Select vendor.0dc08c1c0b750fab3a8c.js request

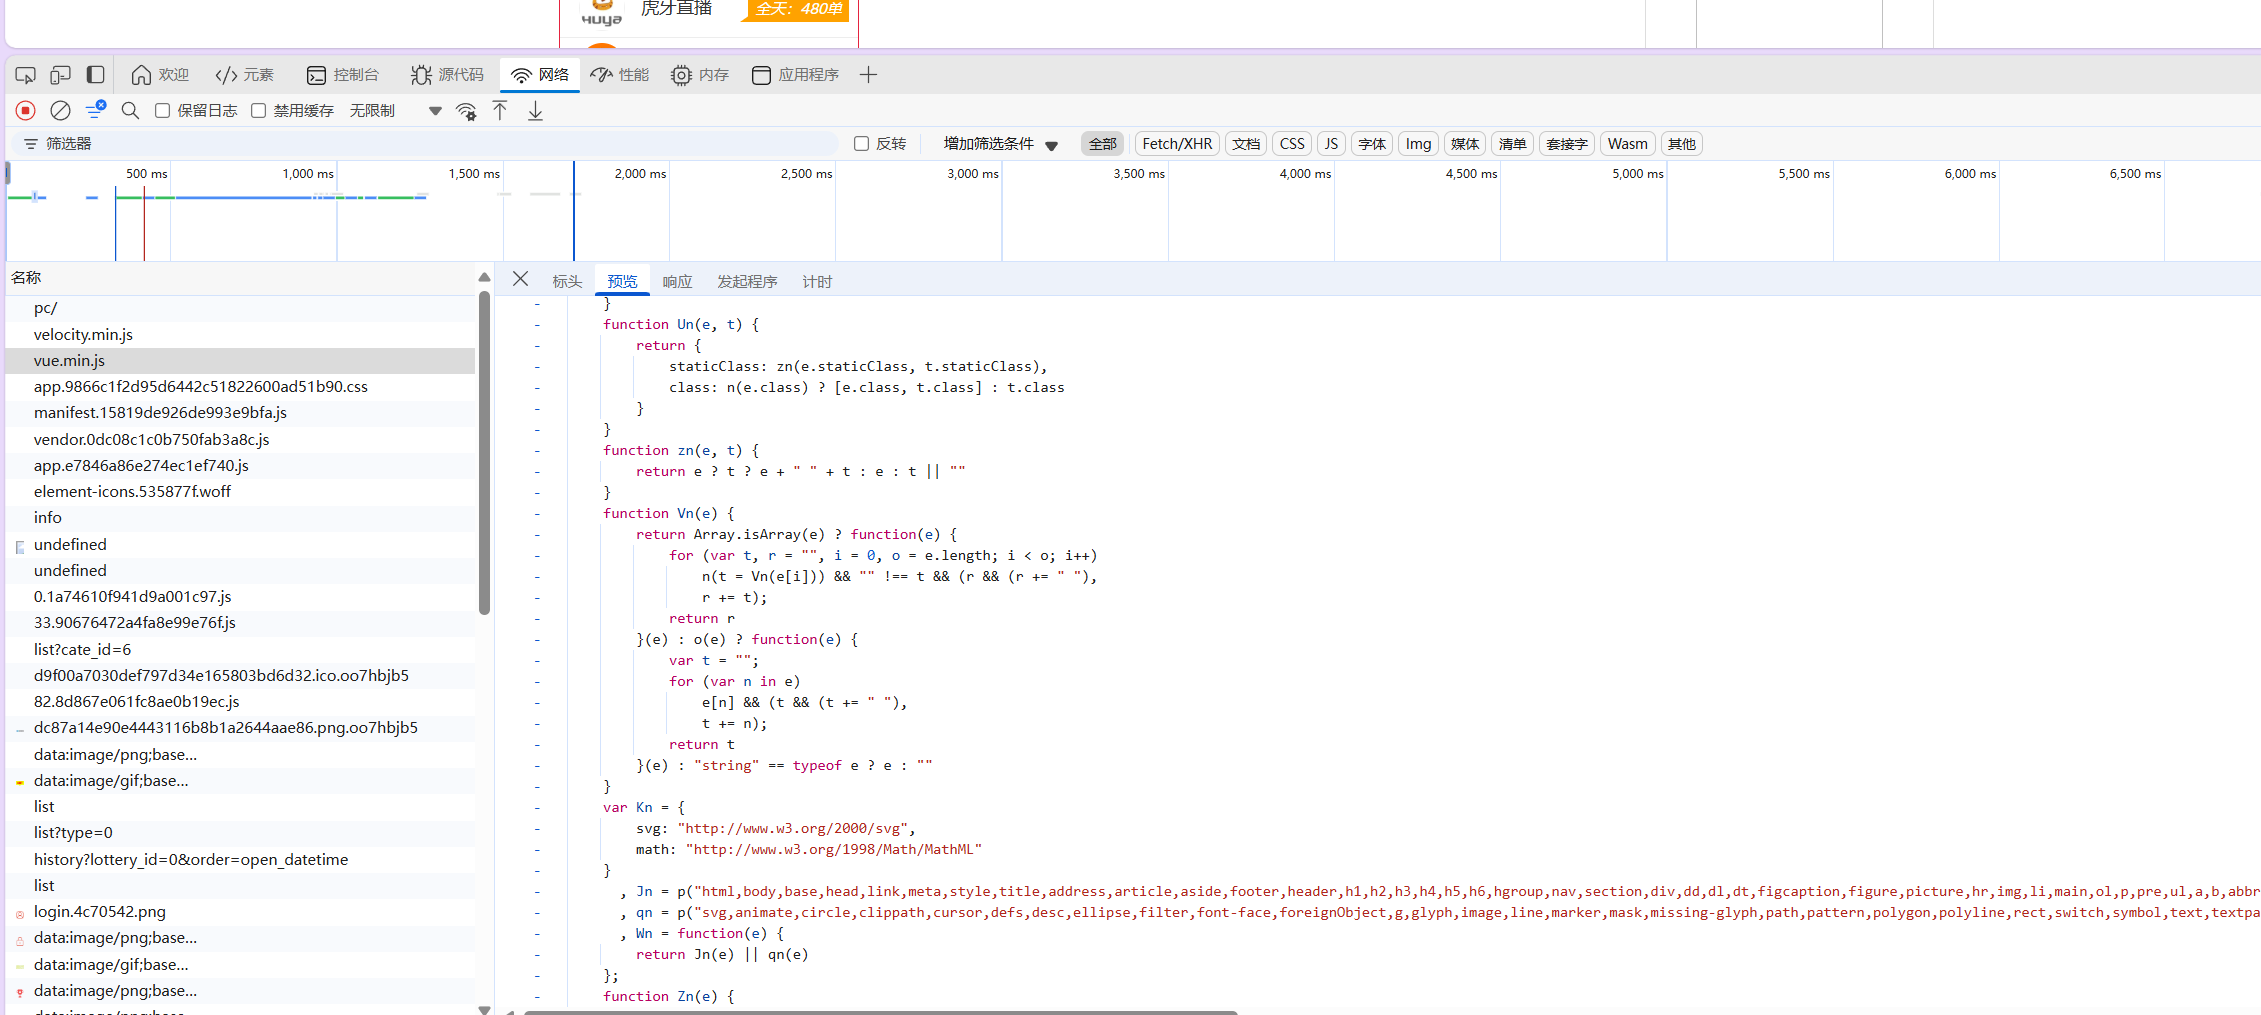click(240, 439)
